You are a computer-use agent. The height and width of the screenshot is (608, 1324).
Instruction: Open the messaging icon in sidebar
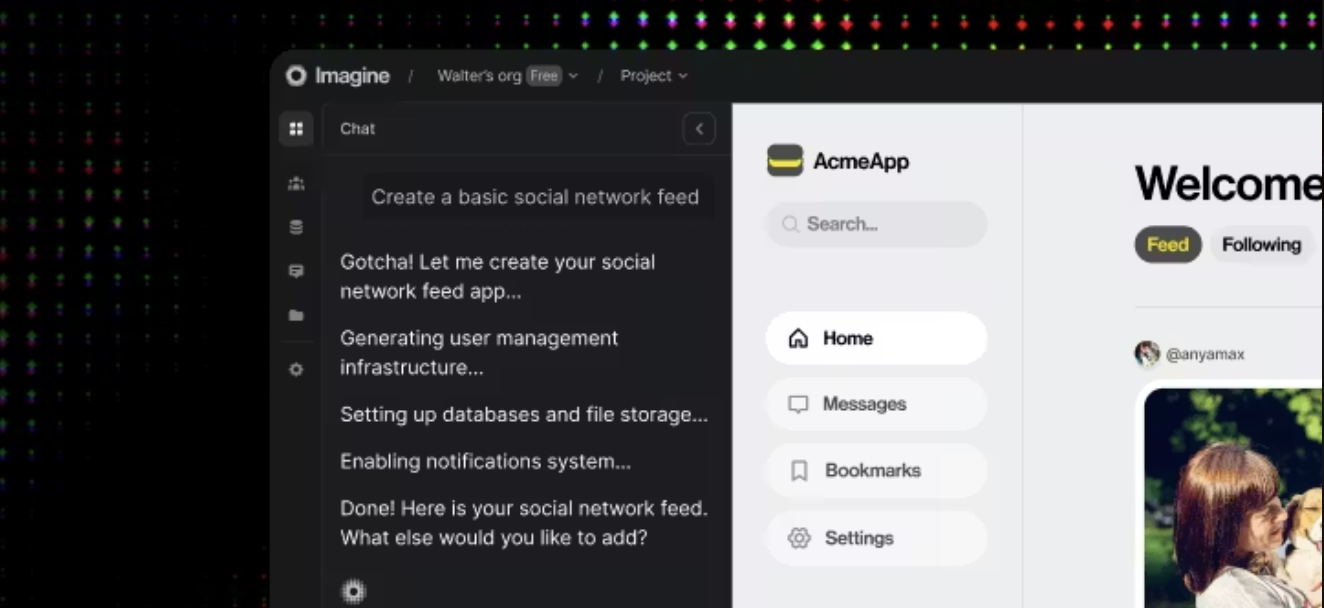(296, 271)
